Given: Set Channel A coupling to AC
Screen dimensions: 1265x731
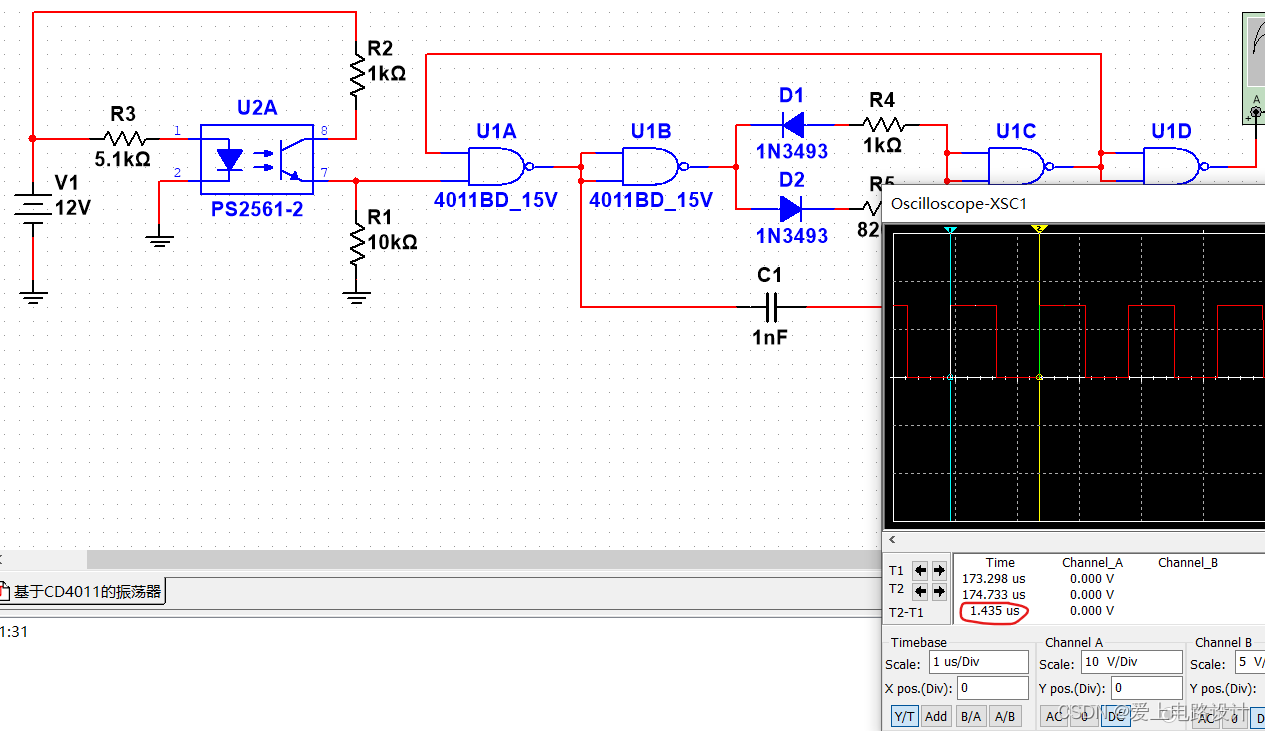Looking at the screenshot, I should click(1055, 716).
